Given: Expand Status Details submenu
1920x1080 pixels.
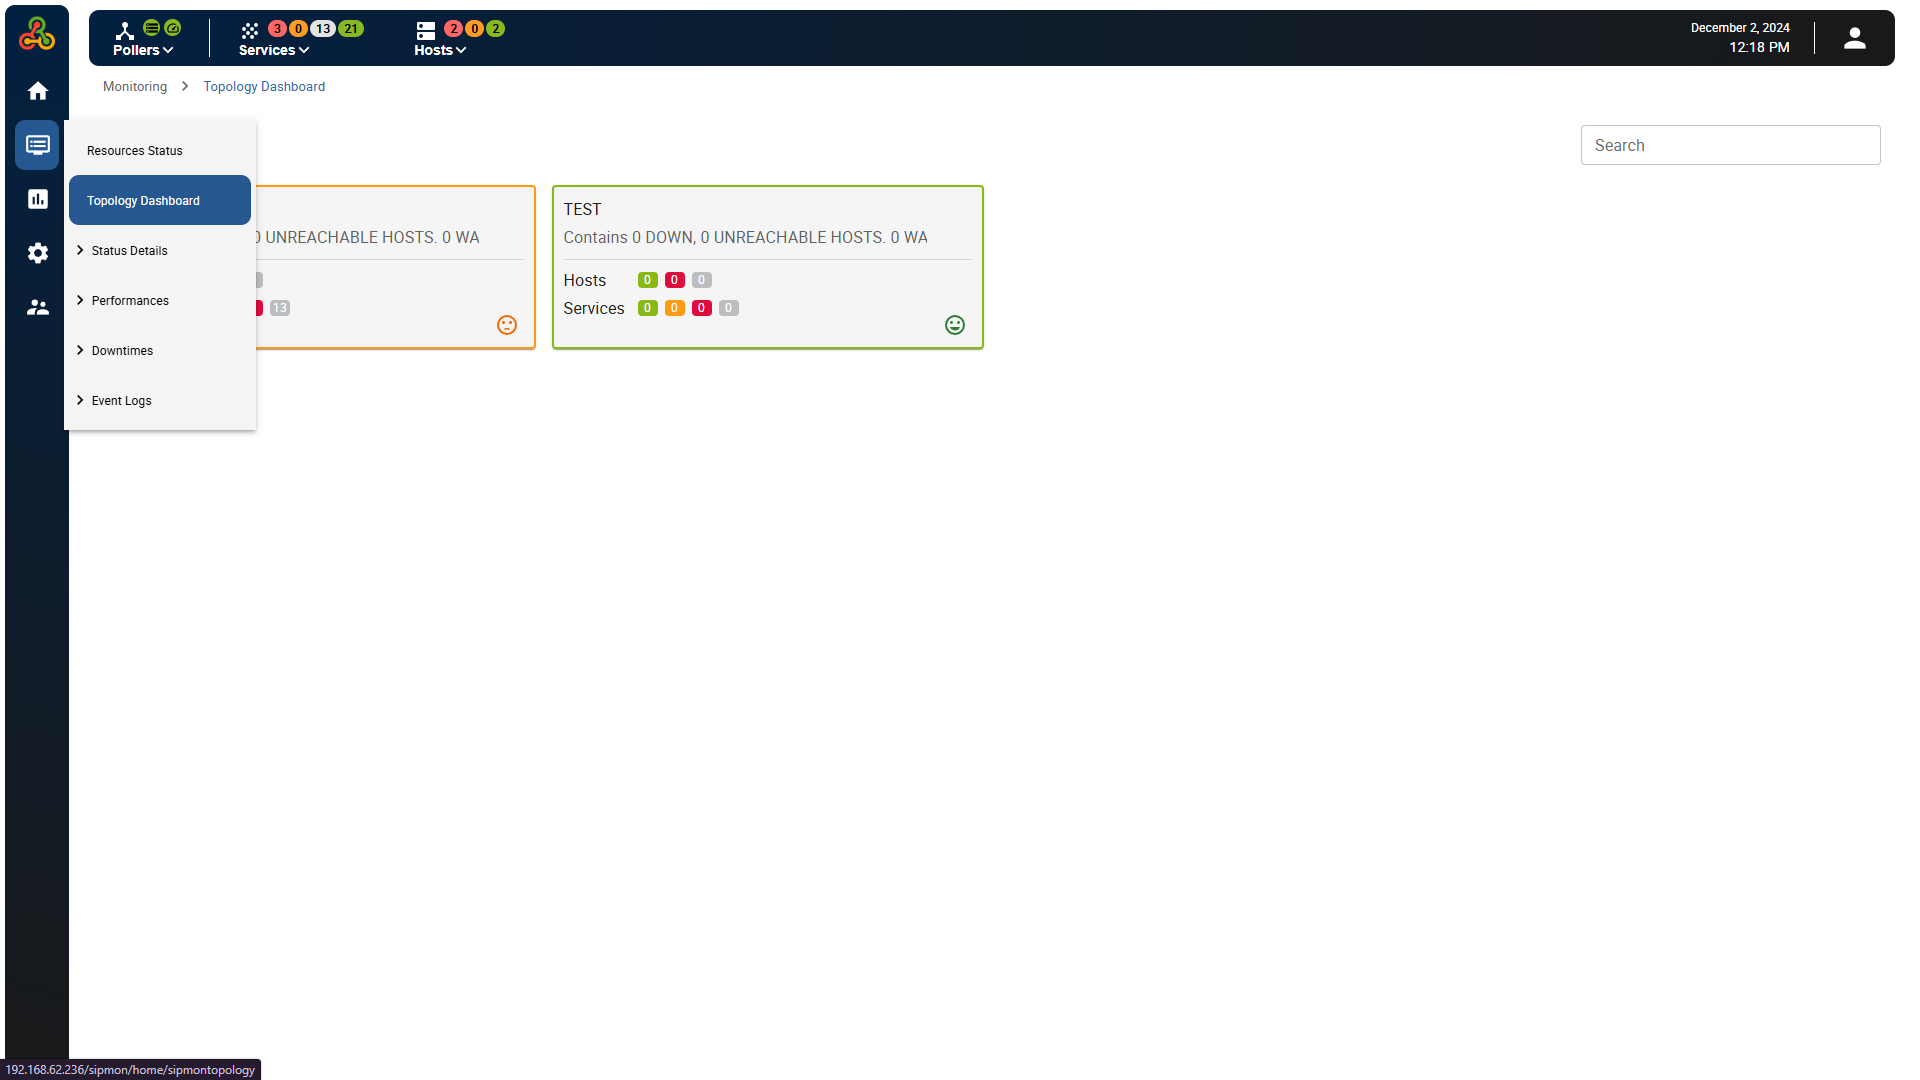Looking at the screenshot, I should pyautogui.click(x=129, y=251).
